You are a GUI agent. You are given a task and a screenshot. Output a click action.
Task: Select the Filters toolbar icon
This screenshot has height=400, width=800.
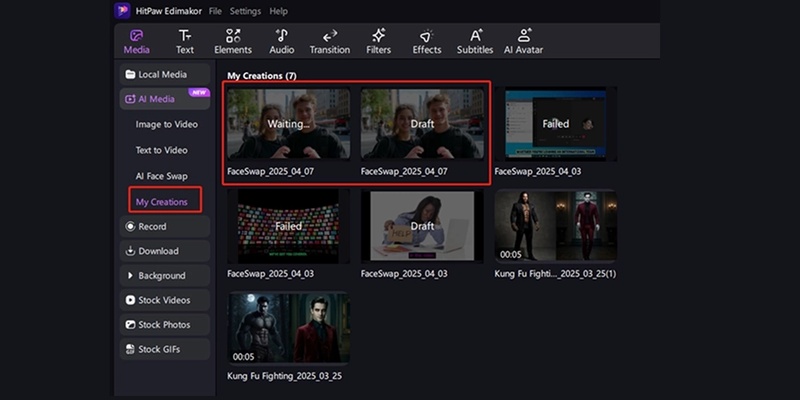[379, 41]
